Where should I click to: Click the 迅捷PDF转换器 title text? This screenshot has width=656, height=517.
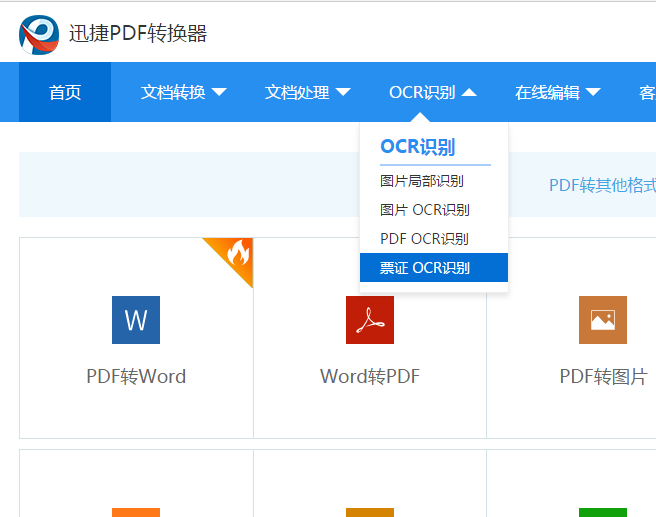(x=138, y=33)
